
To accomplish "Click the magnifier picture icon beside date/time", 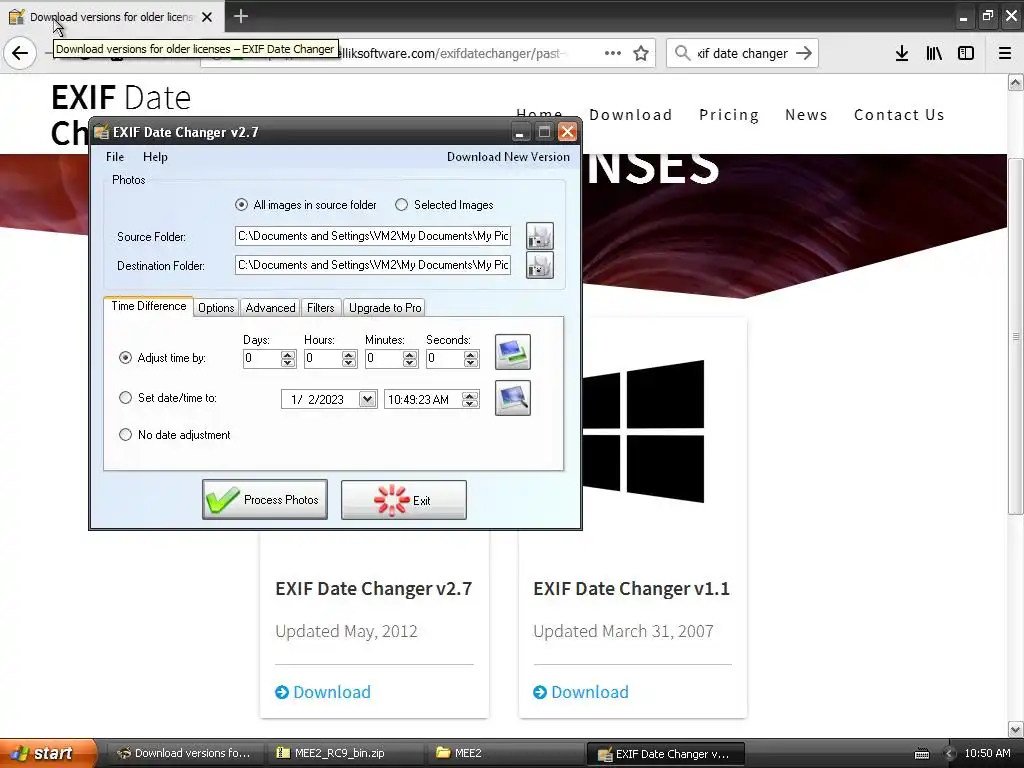I will coord(513,398).
